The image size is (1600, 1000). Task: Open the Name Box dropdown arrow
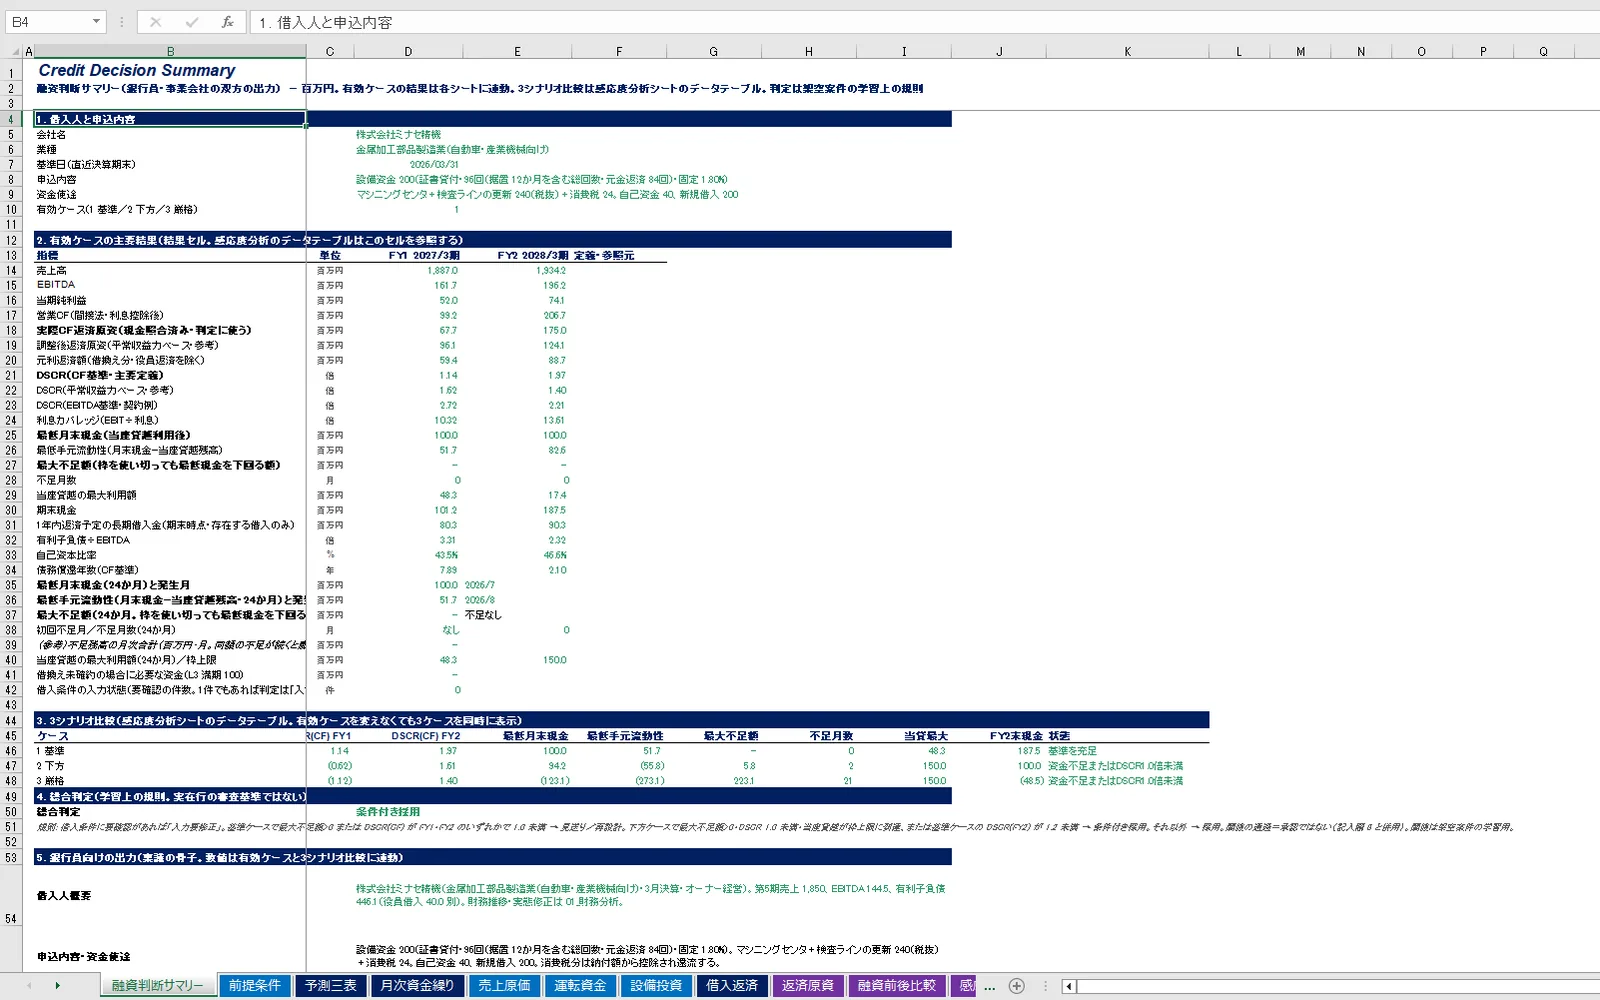(x=96, y=22)
